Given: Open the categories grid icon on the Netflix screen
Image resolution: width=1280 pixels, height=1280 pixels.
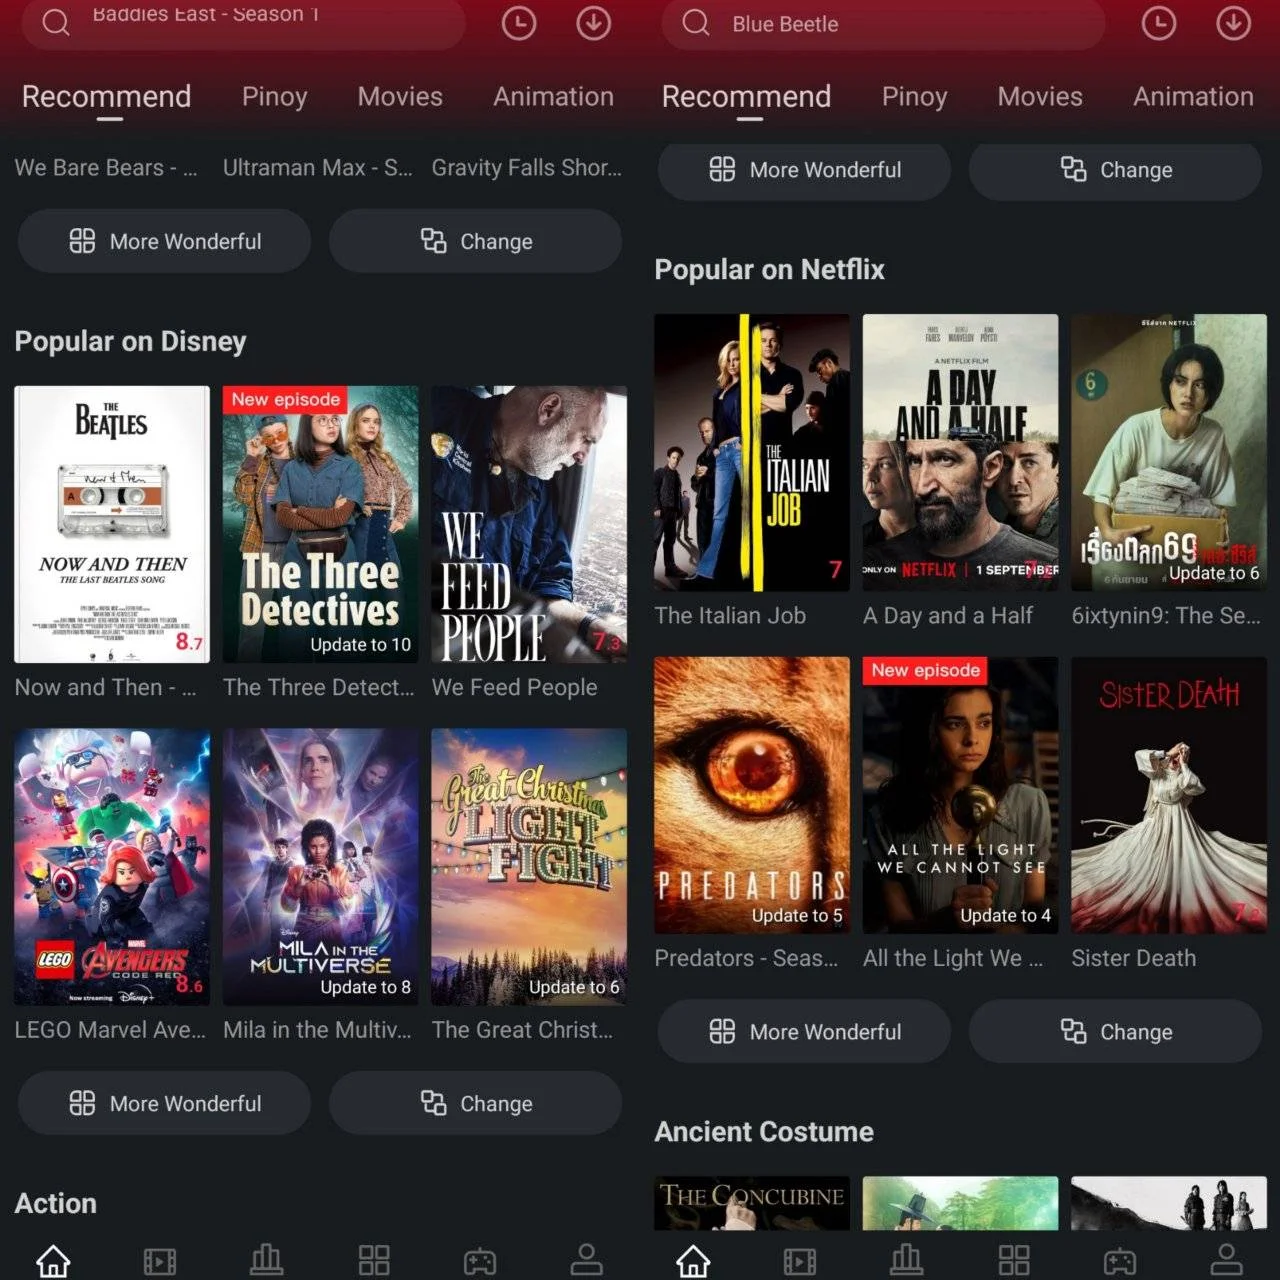Looking at the screenshot, I should 1014,1260.
